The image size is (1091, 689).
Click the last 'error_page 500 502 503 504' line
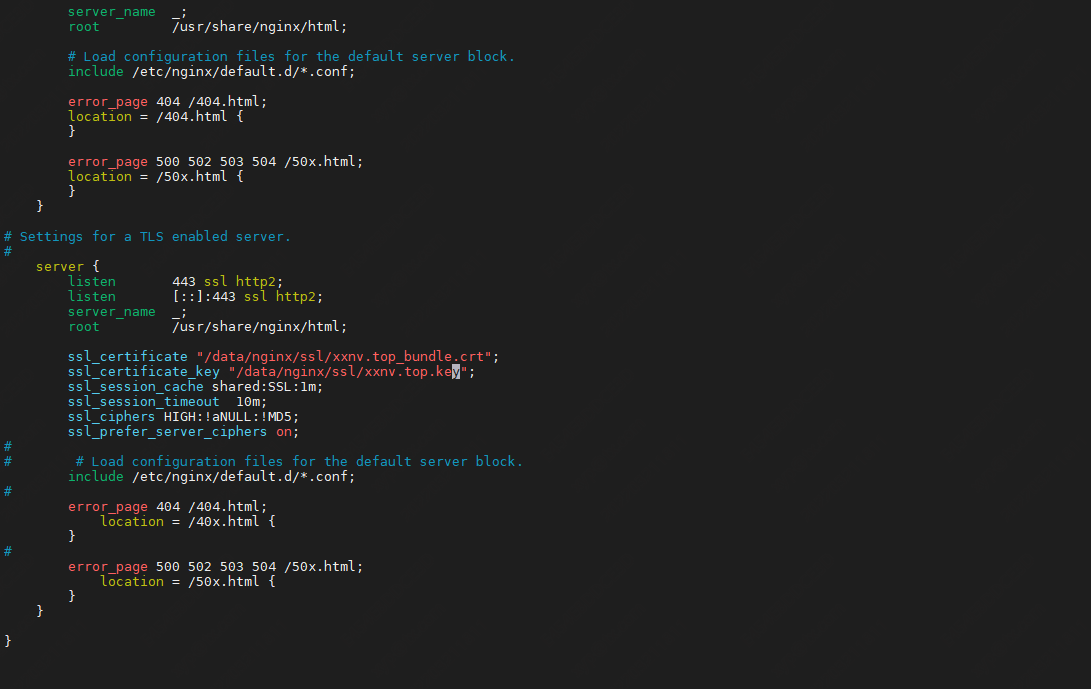[x=216, y=567]
